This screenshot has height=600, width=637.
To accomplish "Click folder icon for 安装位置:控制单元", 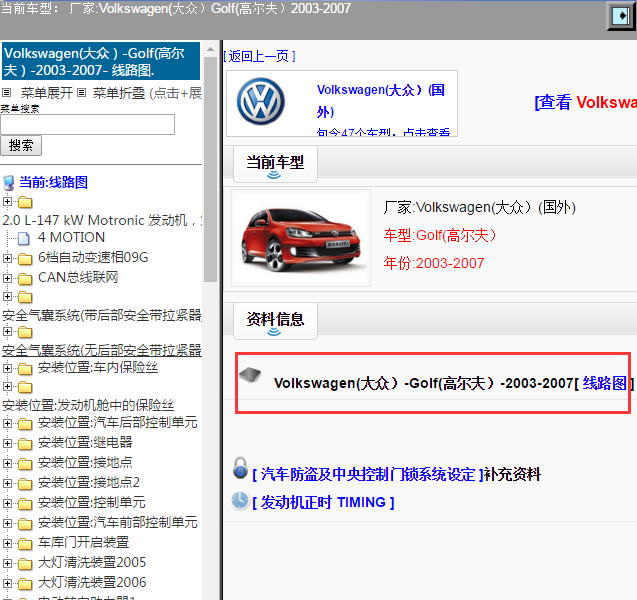I will [x=25, y=504].
